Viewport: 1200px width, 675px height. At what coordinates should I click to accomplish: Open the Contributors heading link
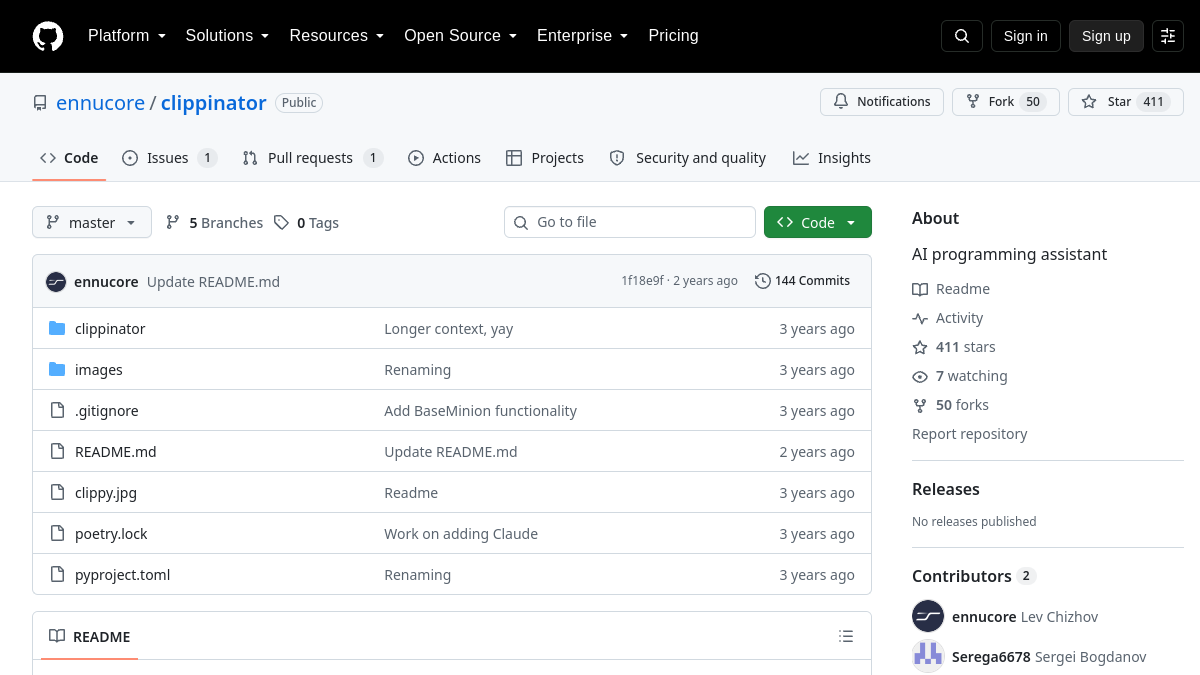[974, 576]
